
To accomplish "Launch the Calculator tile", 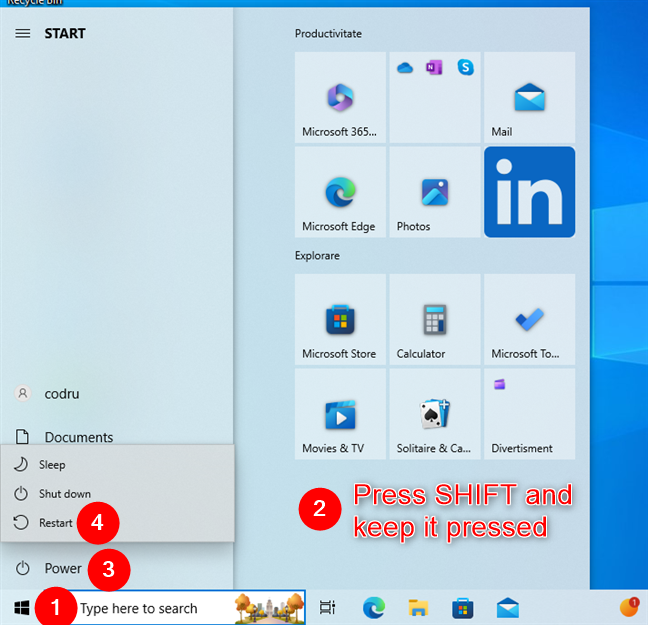I will point(435,320).
